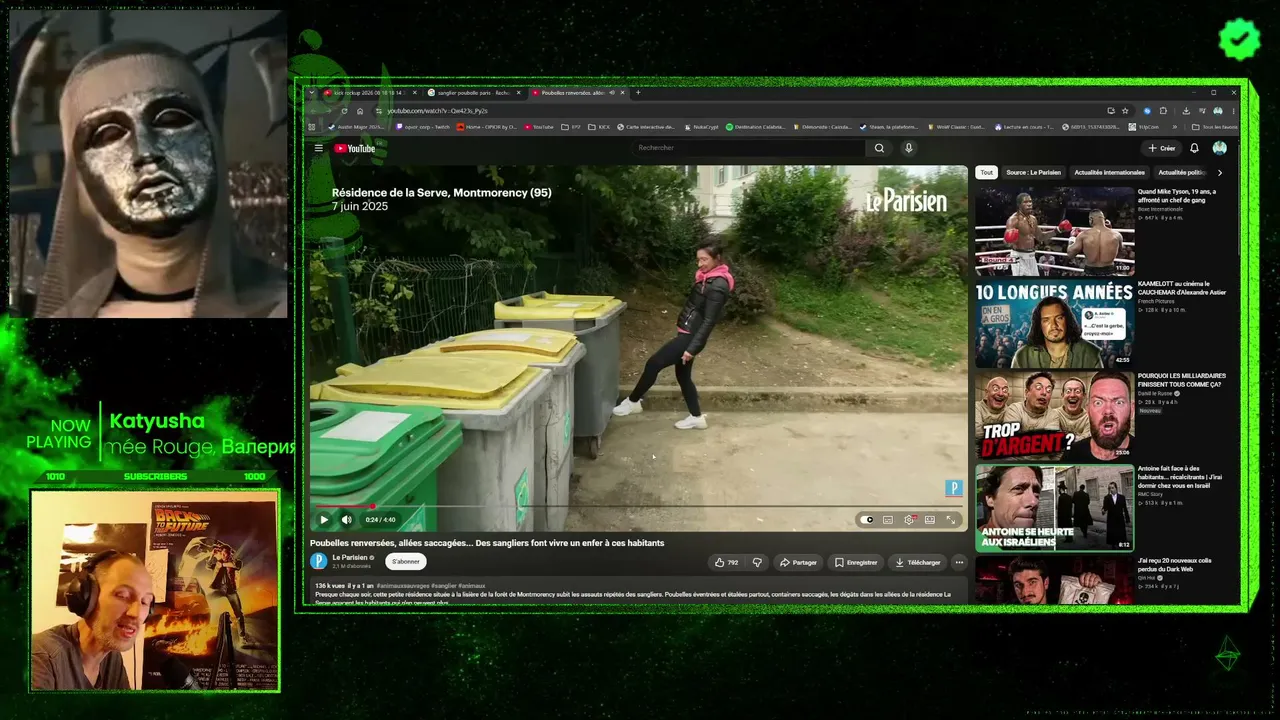The width and height of the screenshot is (1280, 720).
Task: Reload the page with the browser refresh icon
Action: tap(344, 110)
